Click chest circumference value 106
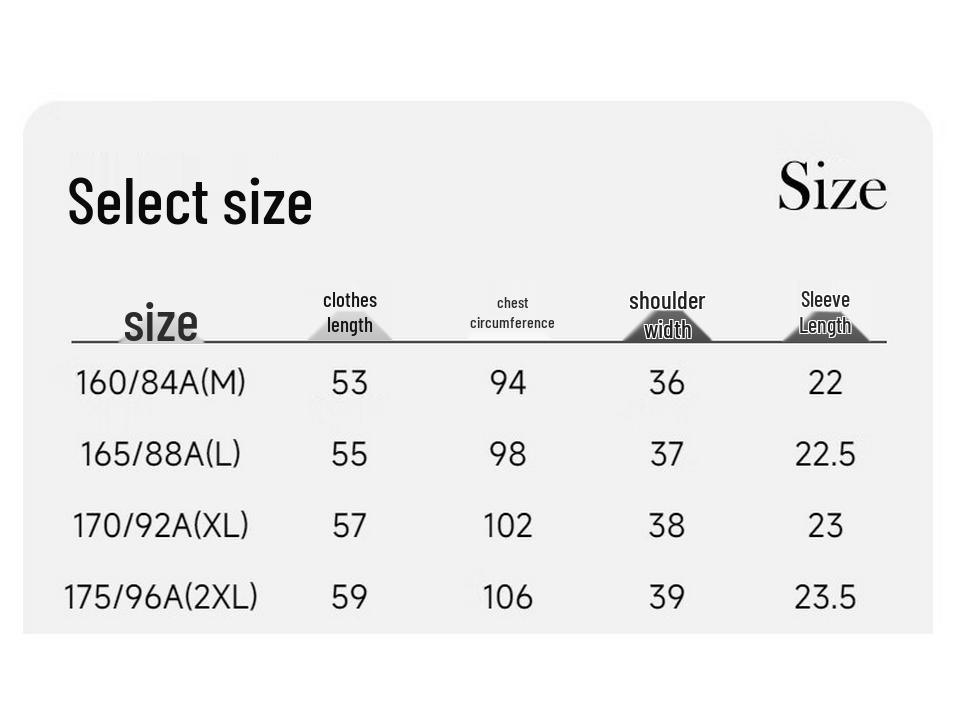Viewport: 957px width, 718px height. (x=508, y=597)
